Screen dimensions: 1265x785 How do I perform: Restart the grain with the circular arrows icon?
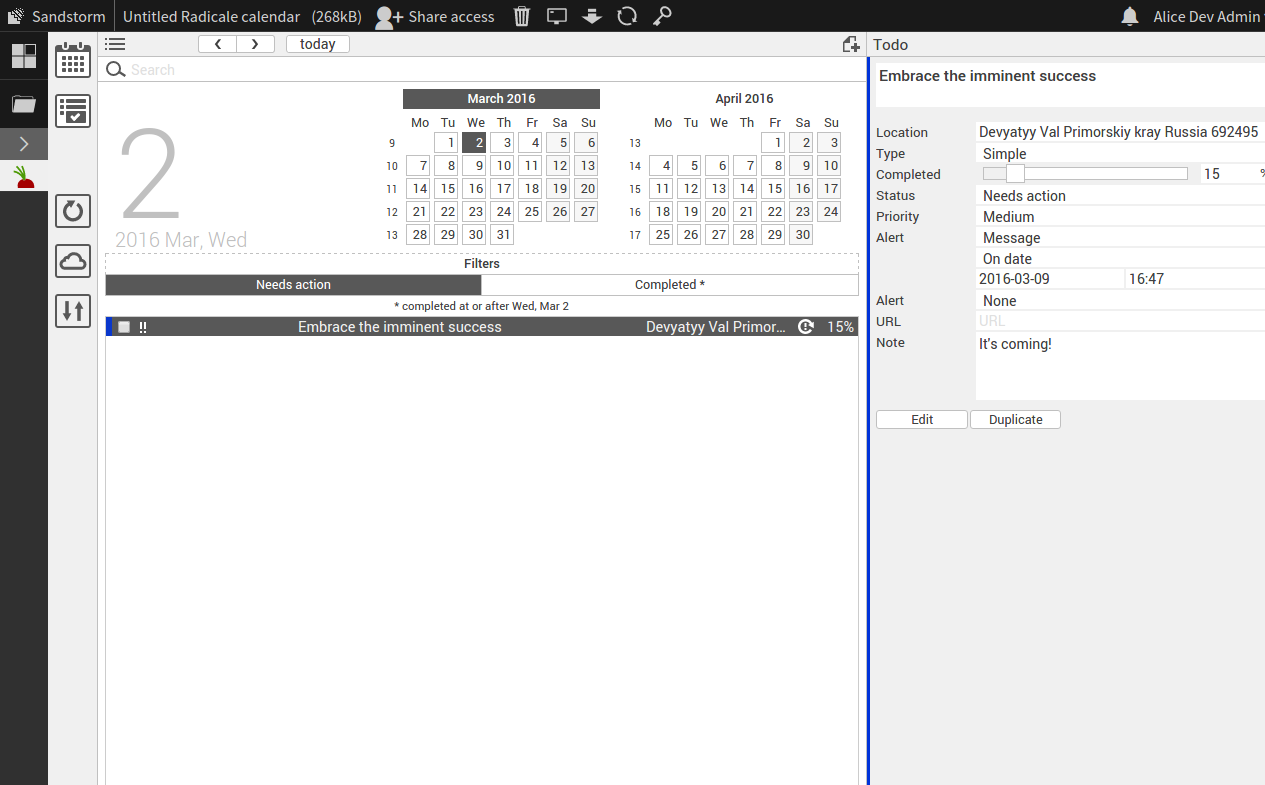pyautogui.click(x=627, y=16)
